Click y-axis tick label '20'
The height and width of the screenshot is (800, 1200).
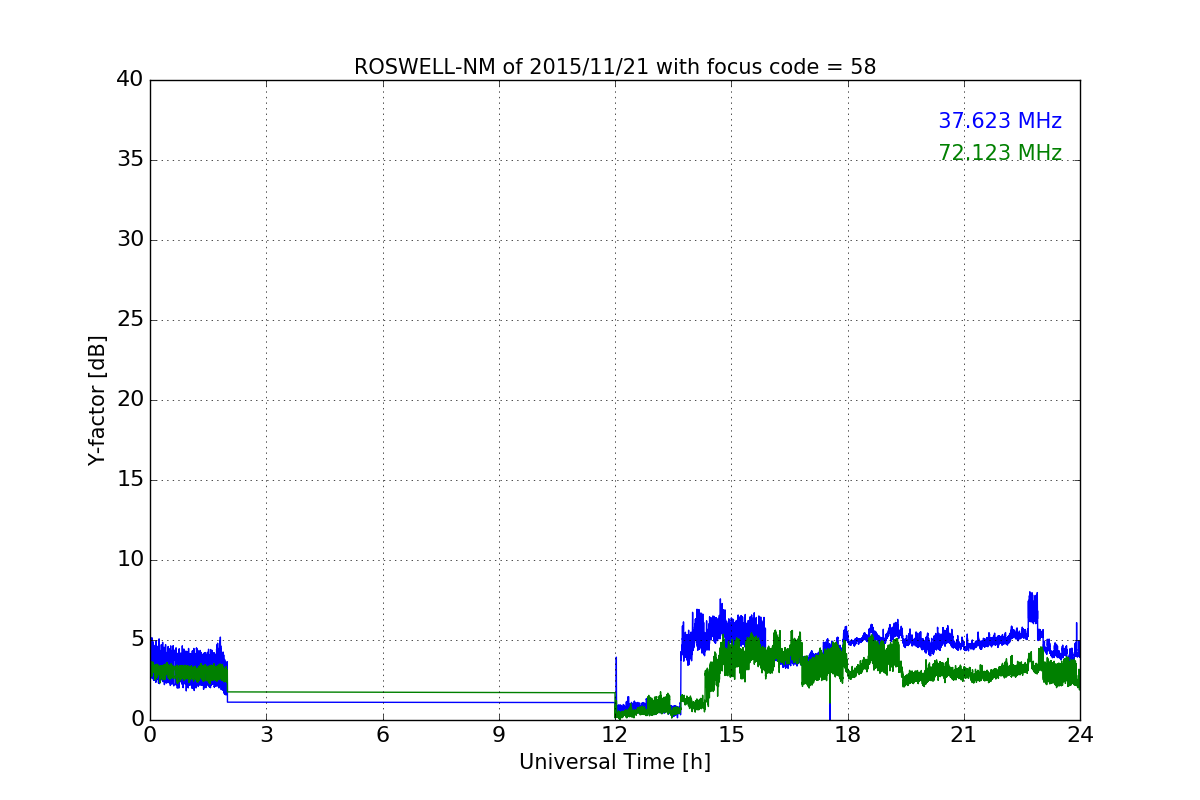pyautogui.click(x=130, y=400)
